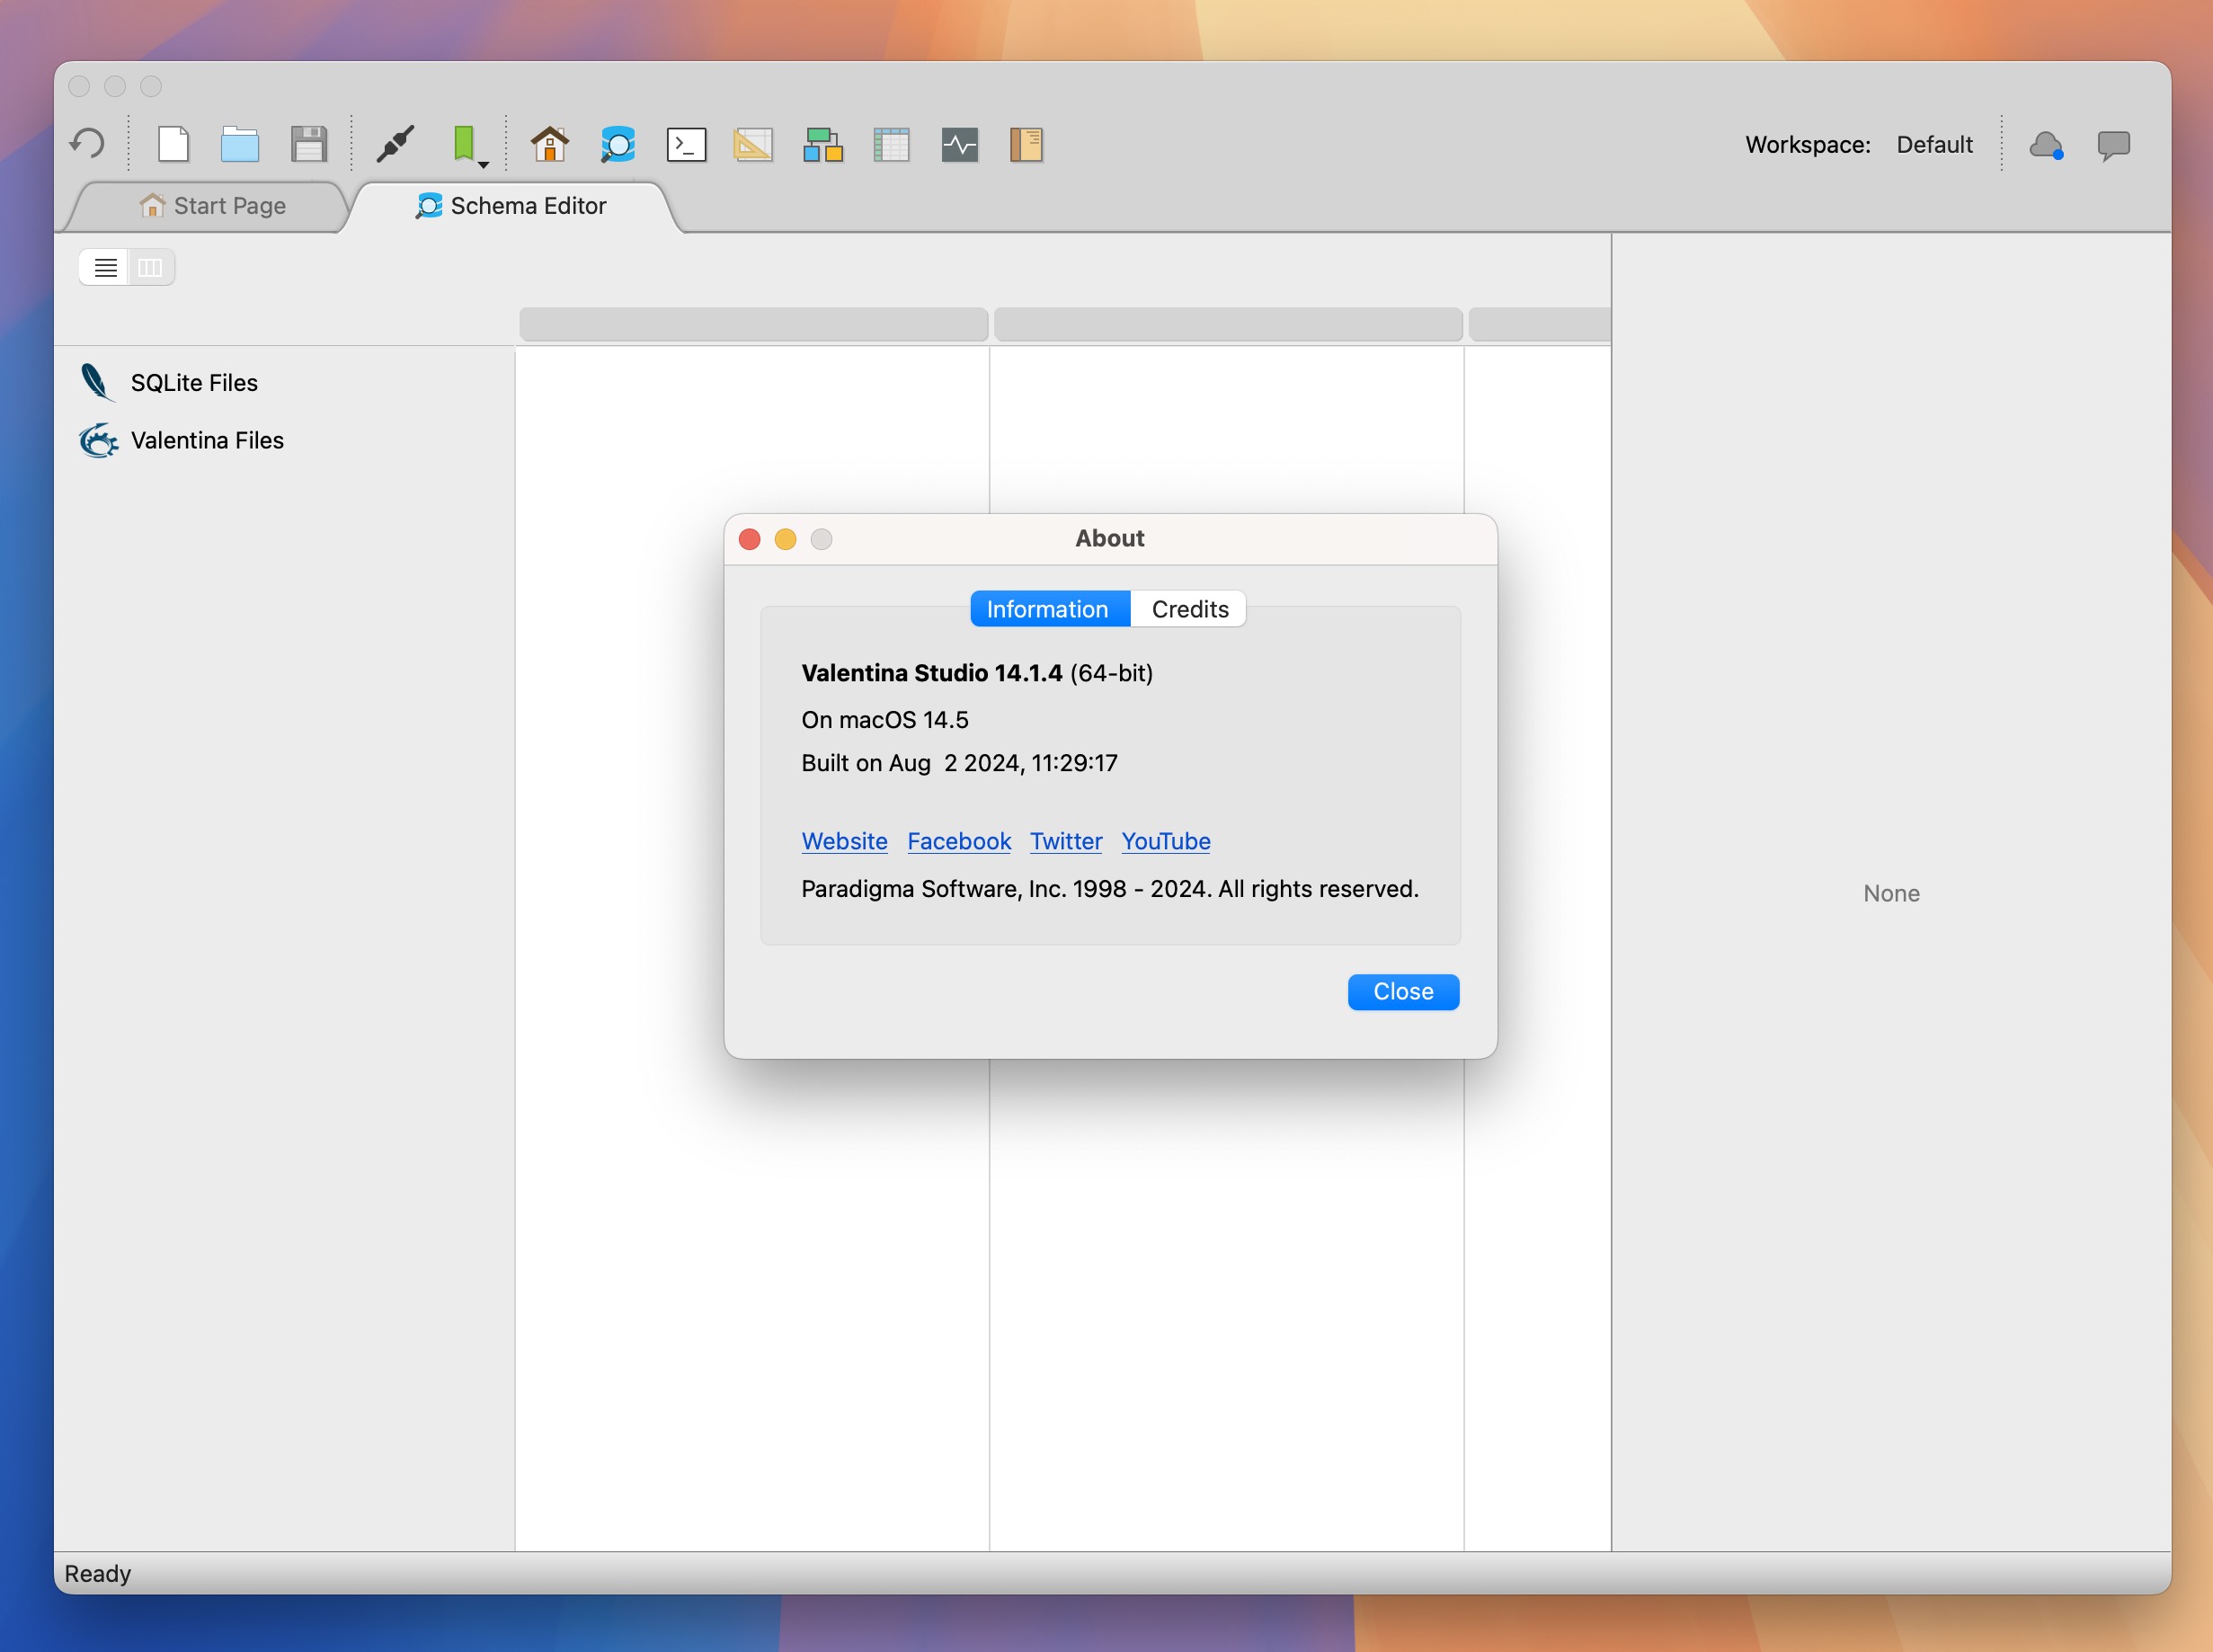This screenshot has height=1652, width=2213.
Task: Click the Valentina dragon logo icon
Action: (98, 440)
